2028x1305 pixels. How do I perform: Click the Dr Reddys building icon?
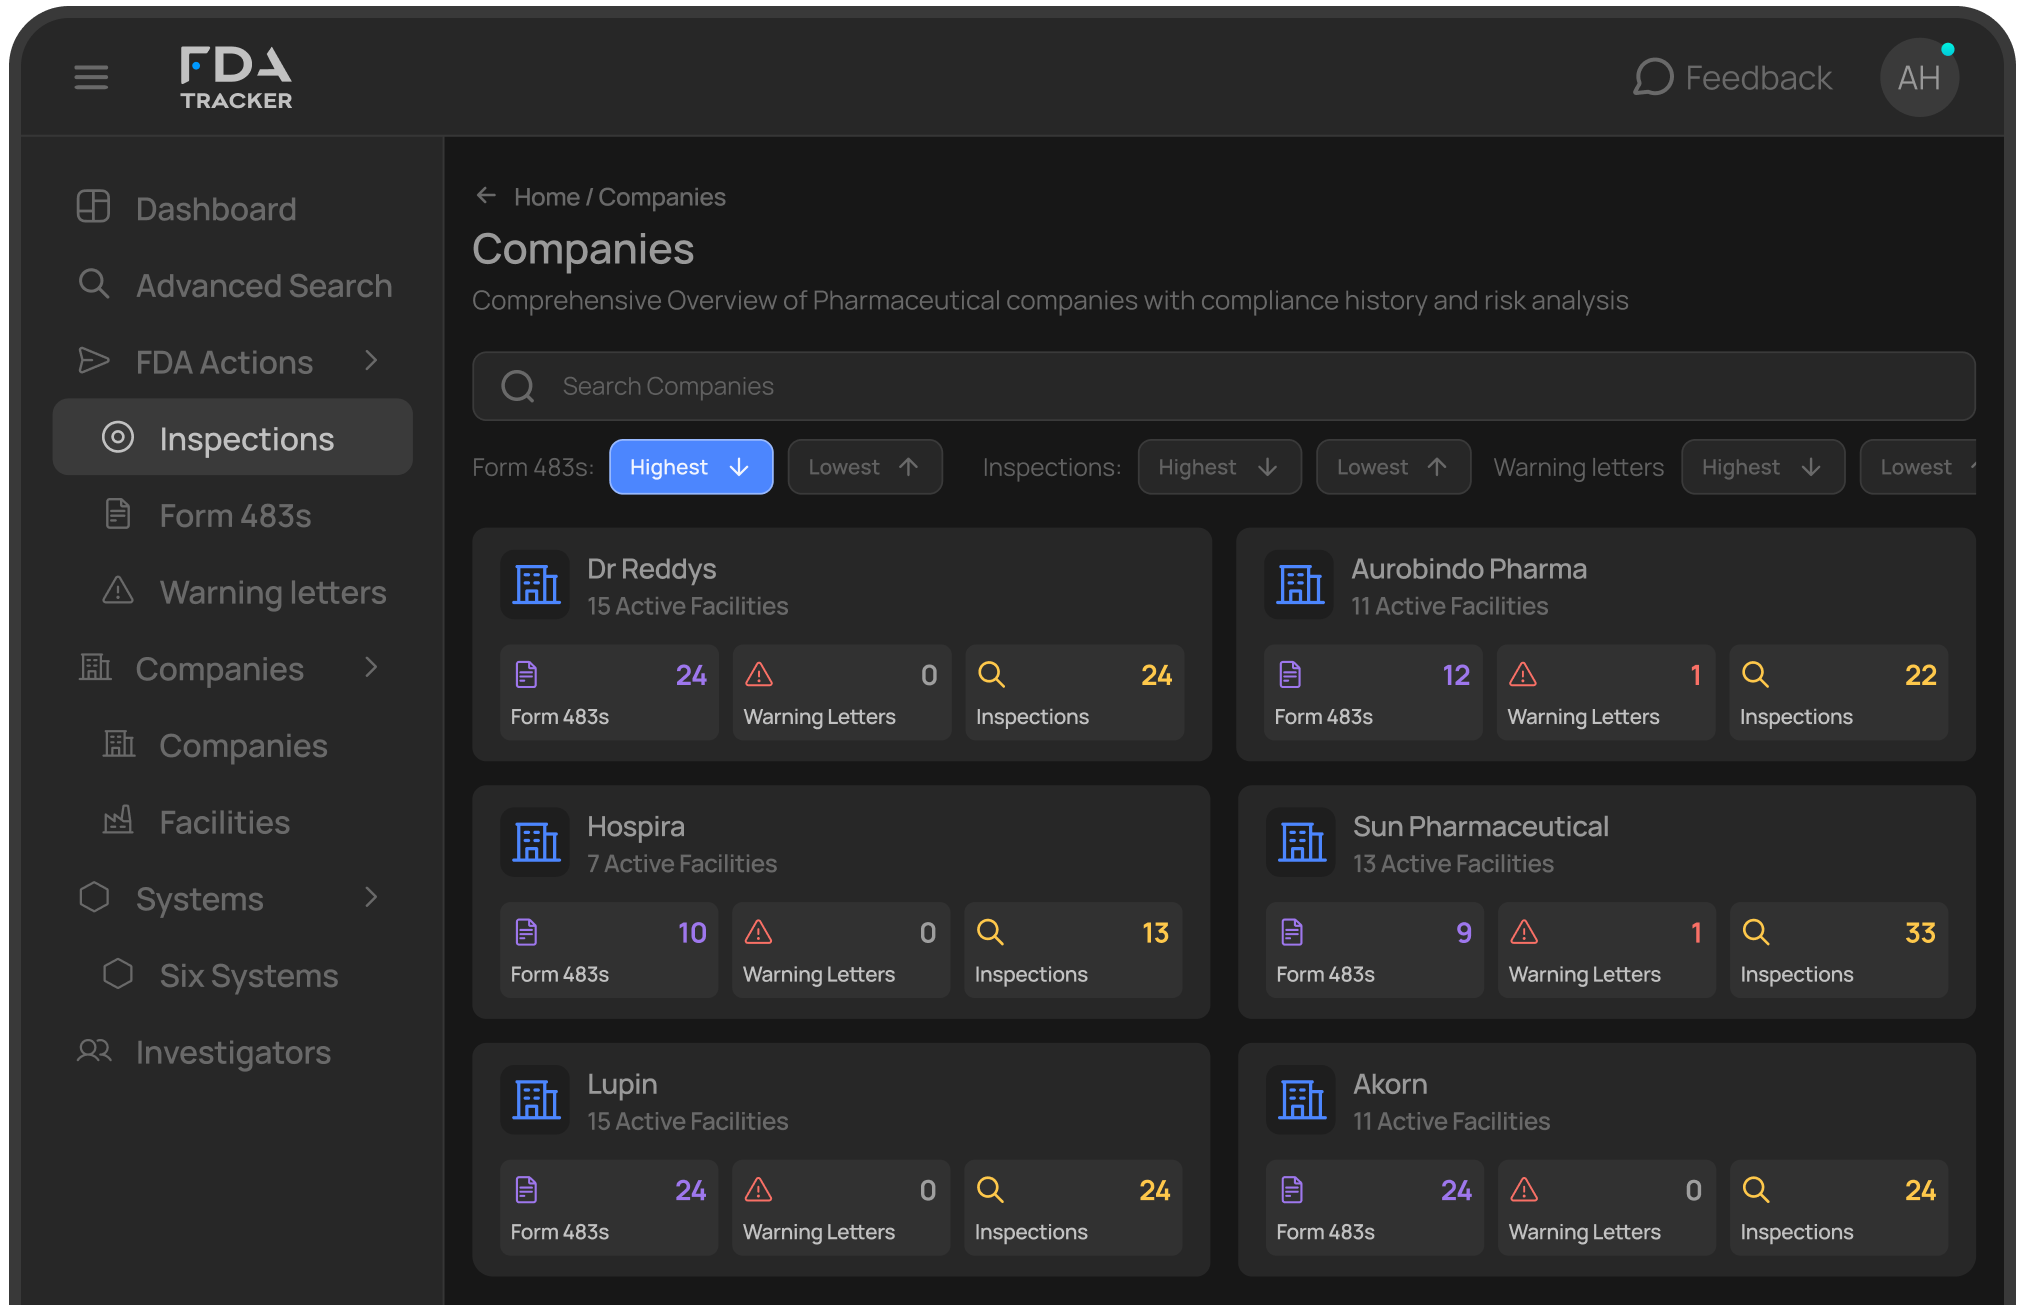536,585
